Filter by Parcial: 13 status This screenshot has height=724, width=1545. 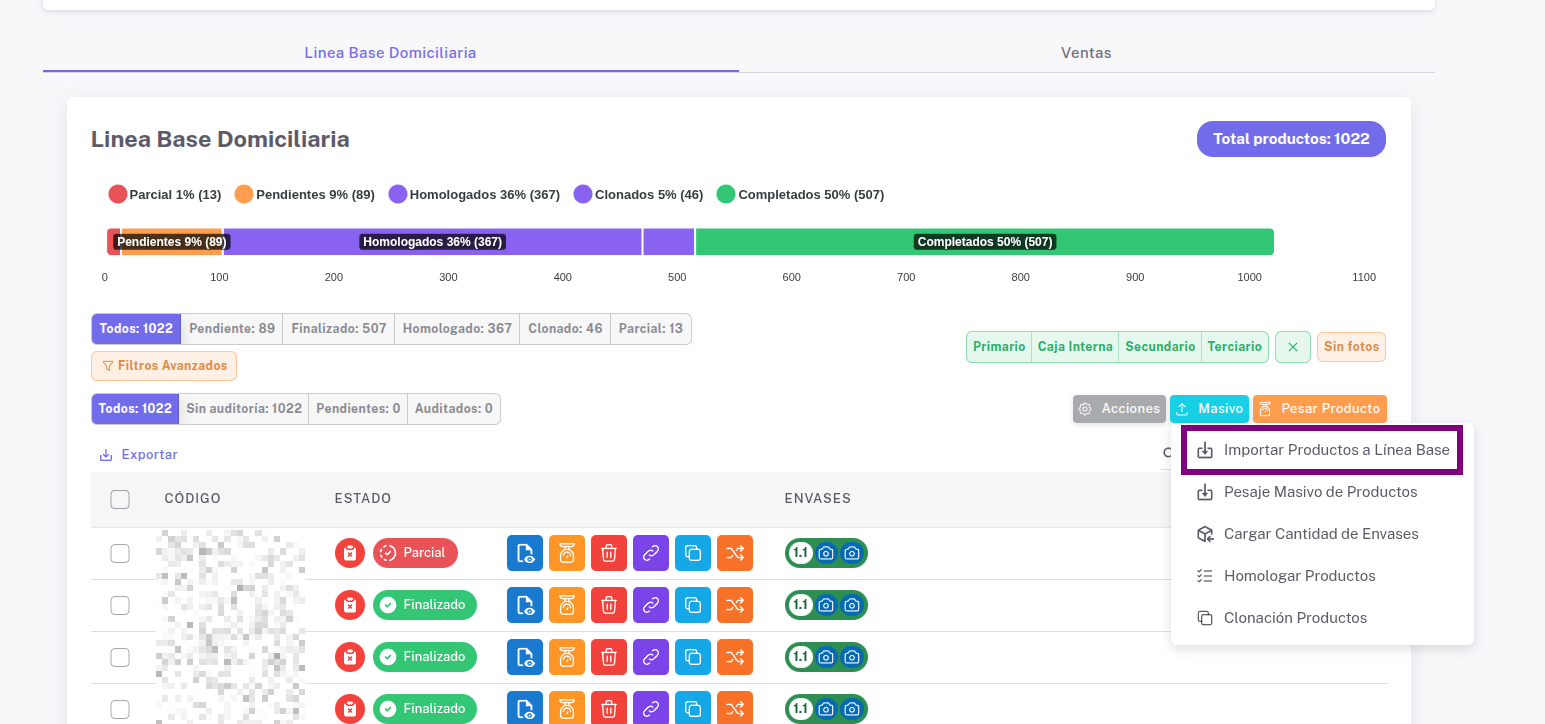pos(651,329)
